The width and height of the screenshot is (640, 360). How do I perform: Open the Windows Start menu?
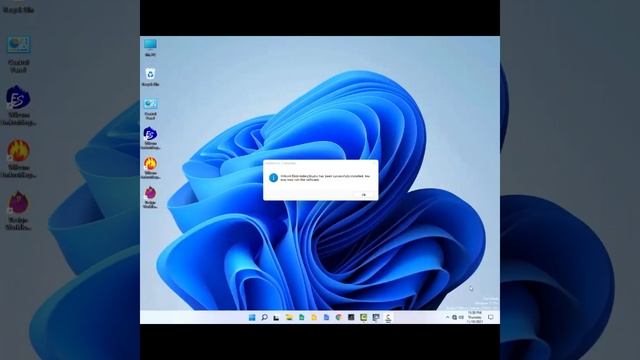click(252, 317)
